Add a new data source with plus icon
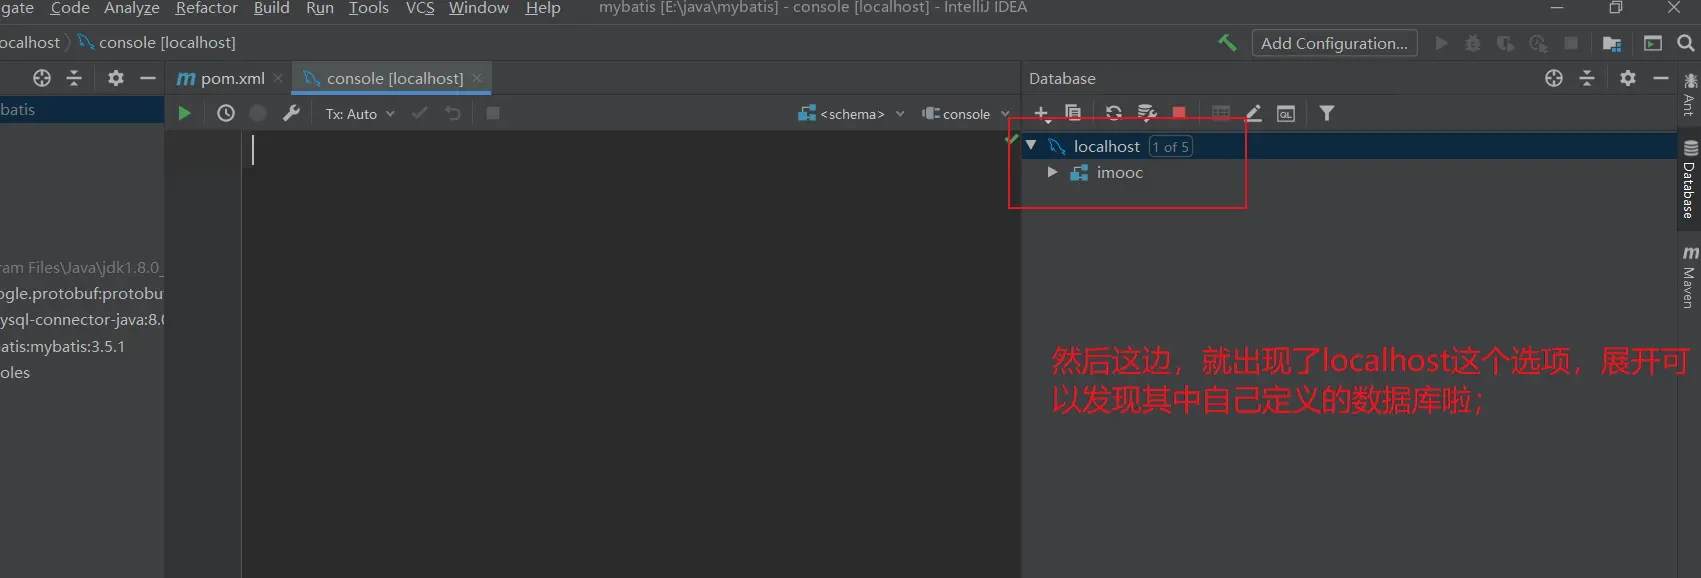1701x578 pixels. (1041, 113)
